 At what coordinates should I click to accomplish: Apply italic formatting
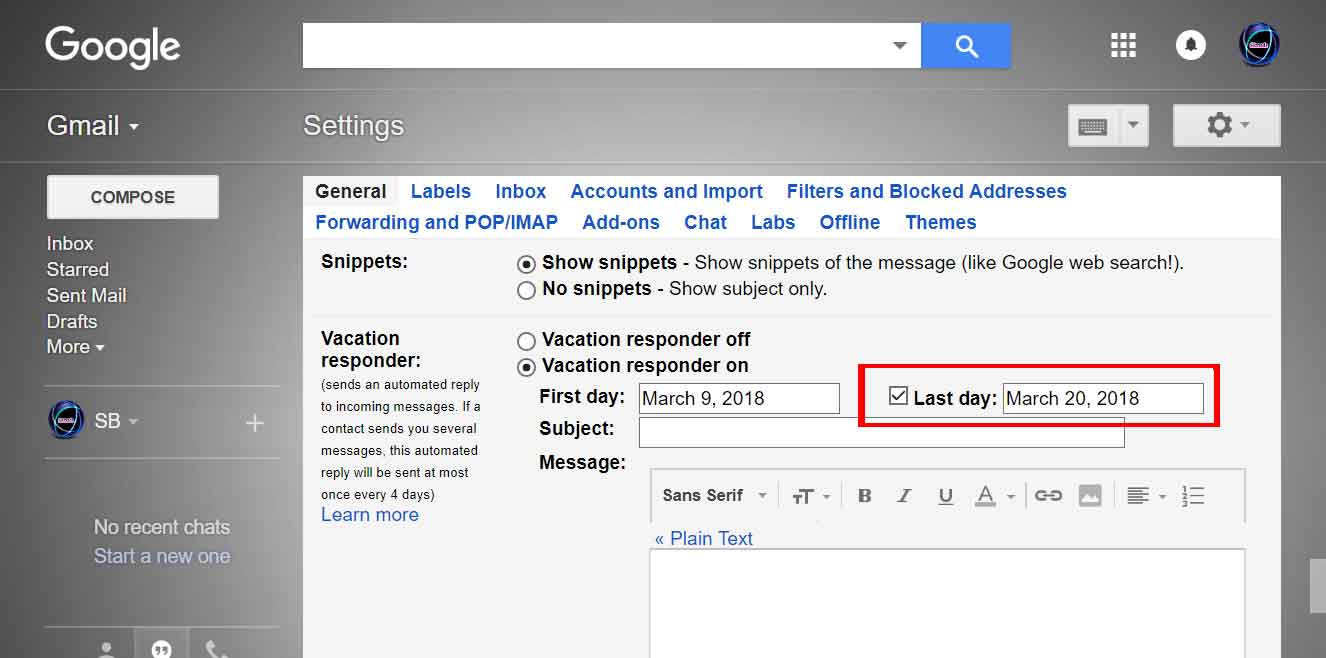click(x=904, y=495)
